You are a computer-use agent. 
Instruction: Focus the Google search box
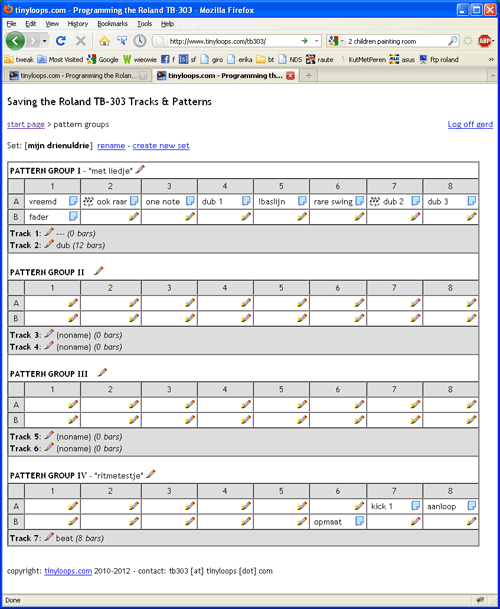point(396,41)
